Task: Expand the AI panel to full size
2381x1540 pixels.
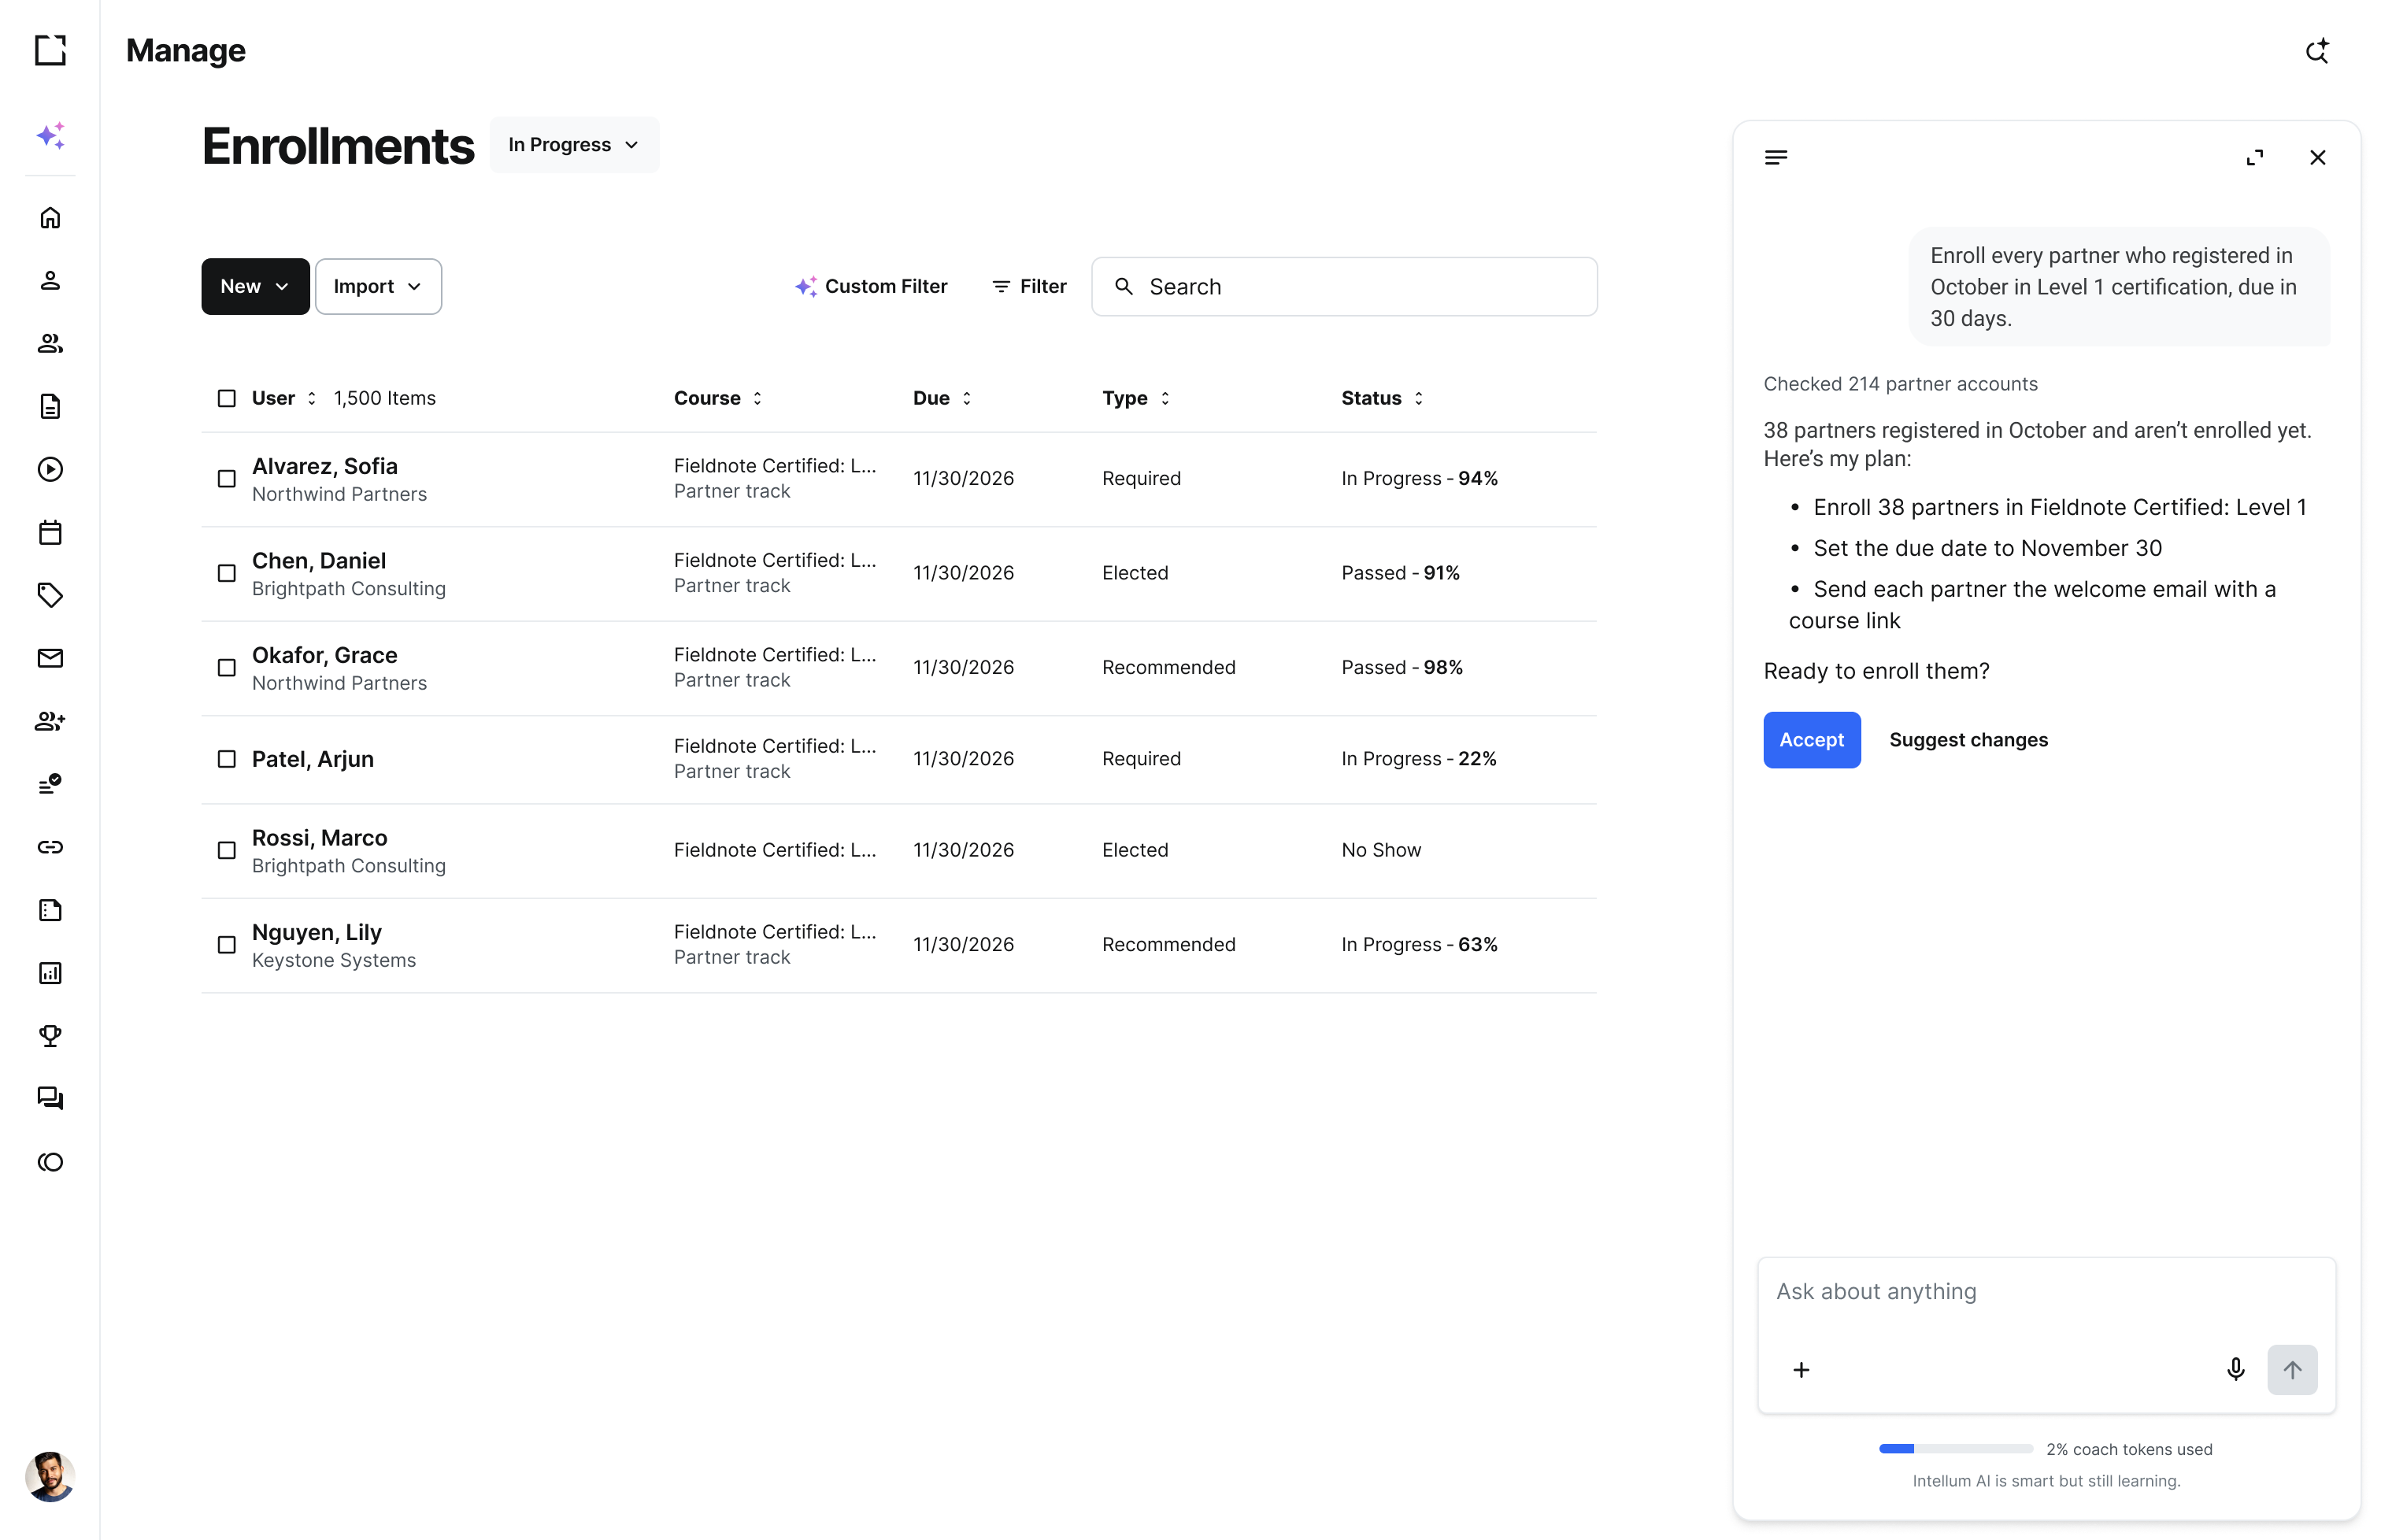Action: point(2254,158)
